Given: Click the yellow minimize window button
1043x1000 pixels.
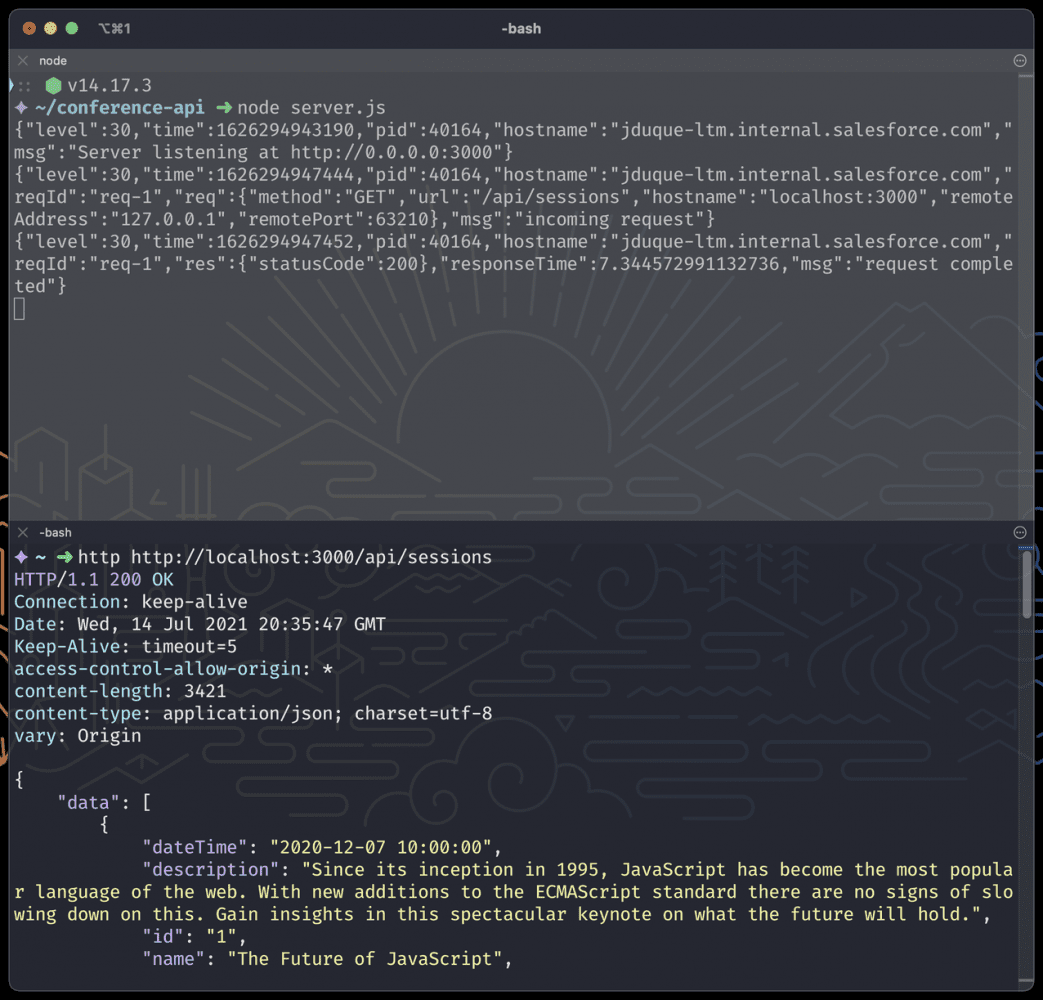Looking at the screenshot, I should pyautogui.click(x=50, y=29).
